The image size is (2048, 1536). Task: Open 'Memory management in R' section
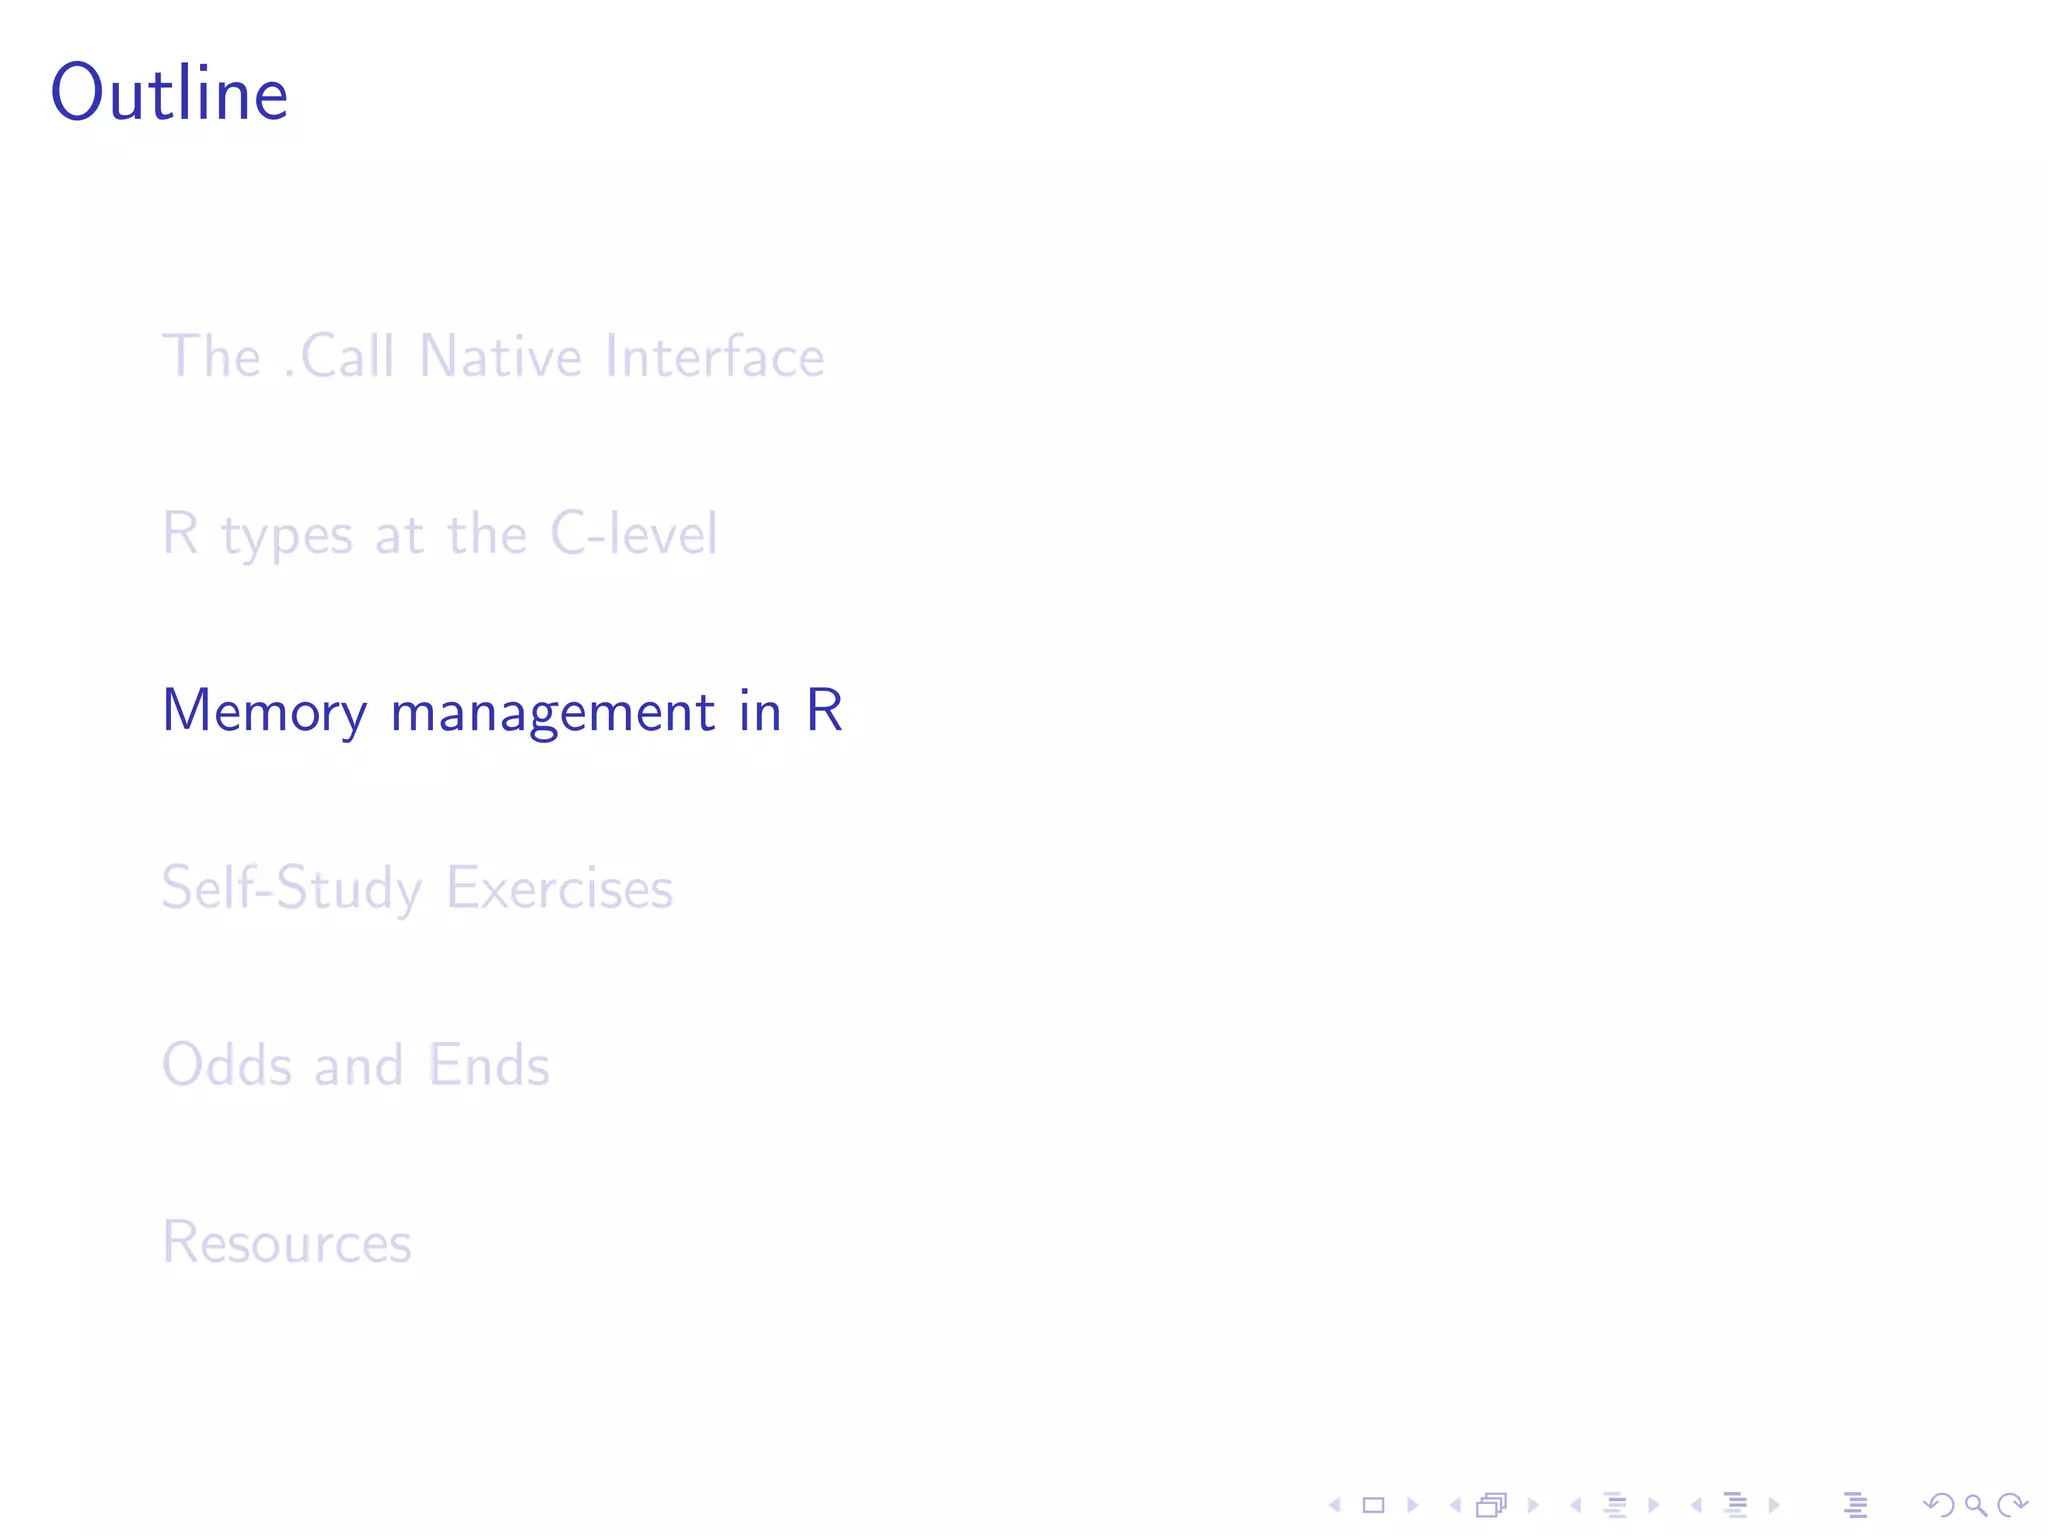pyautogui.click(x=502, y=712)
